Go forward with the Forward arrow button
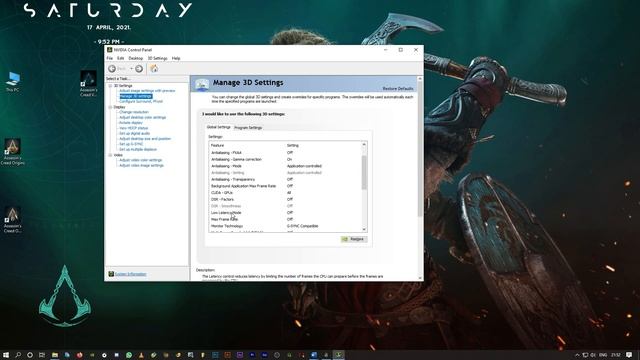 [139, 69]
